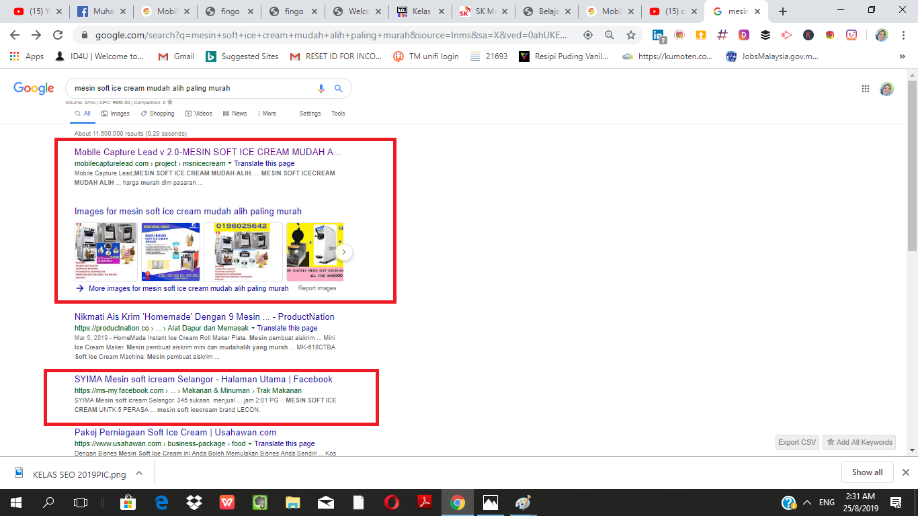Open the More search filters dropdown
The height and width of the screenshot is (516, 918).
[x=267, y=114]
